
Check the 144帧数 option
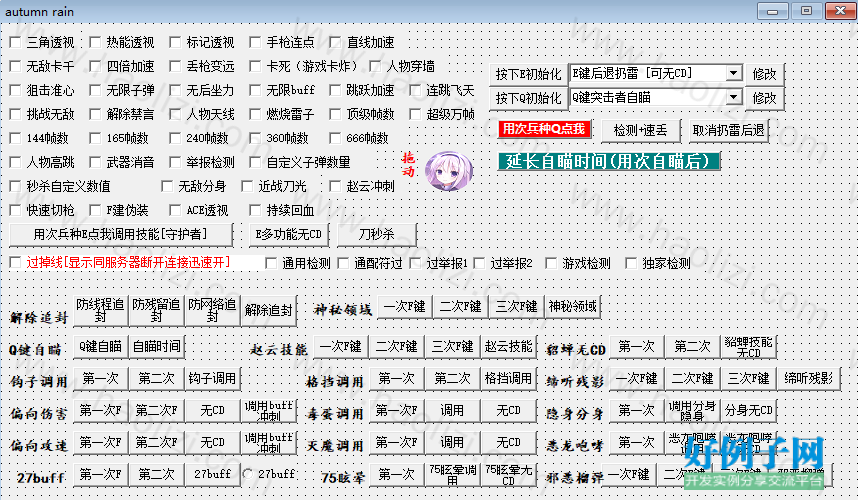(x=15, y=138)
